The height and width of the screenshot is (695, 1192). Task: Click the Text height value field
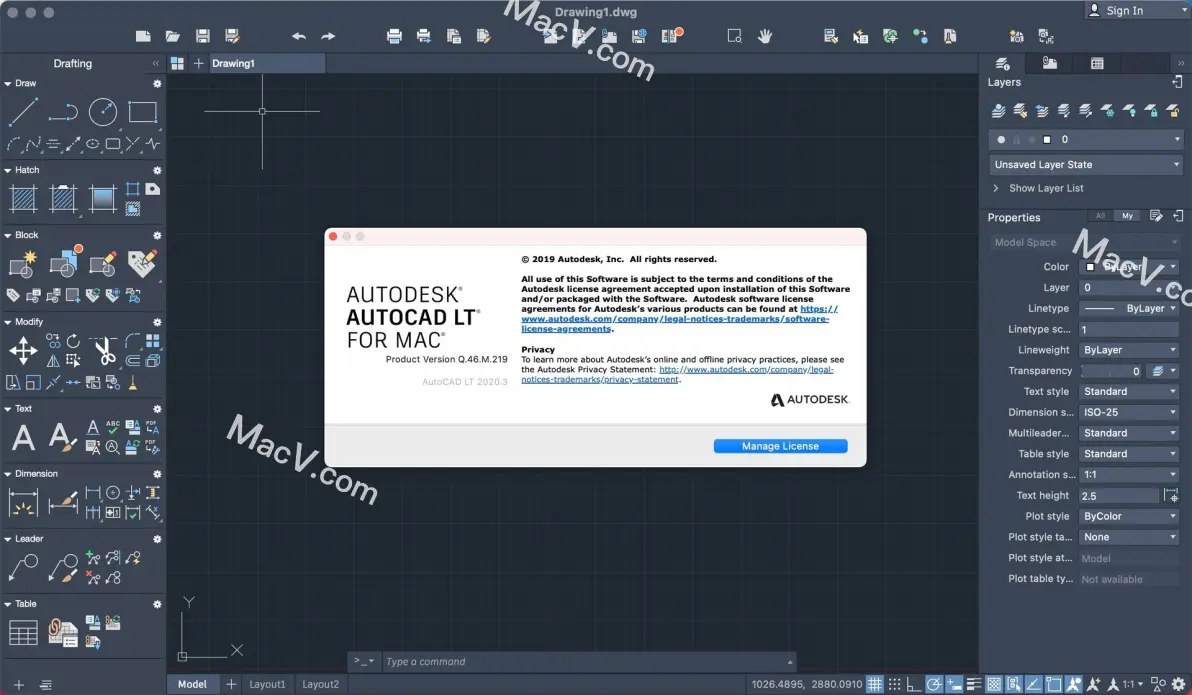point(1119,496)
